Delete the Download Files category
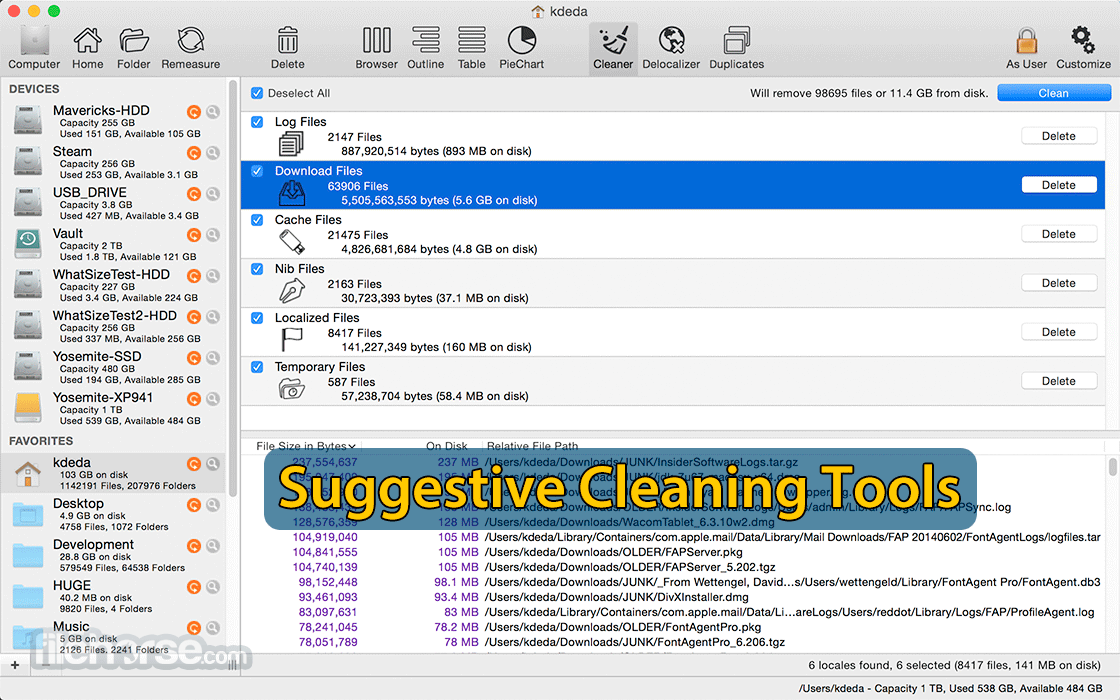Image resolution: width=1120 pixels, height=700 pixels. 1059,185
